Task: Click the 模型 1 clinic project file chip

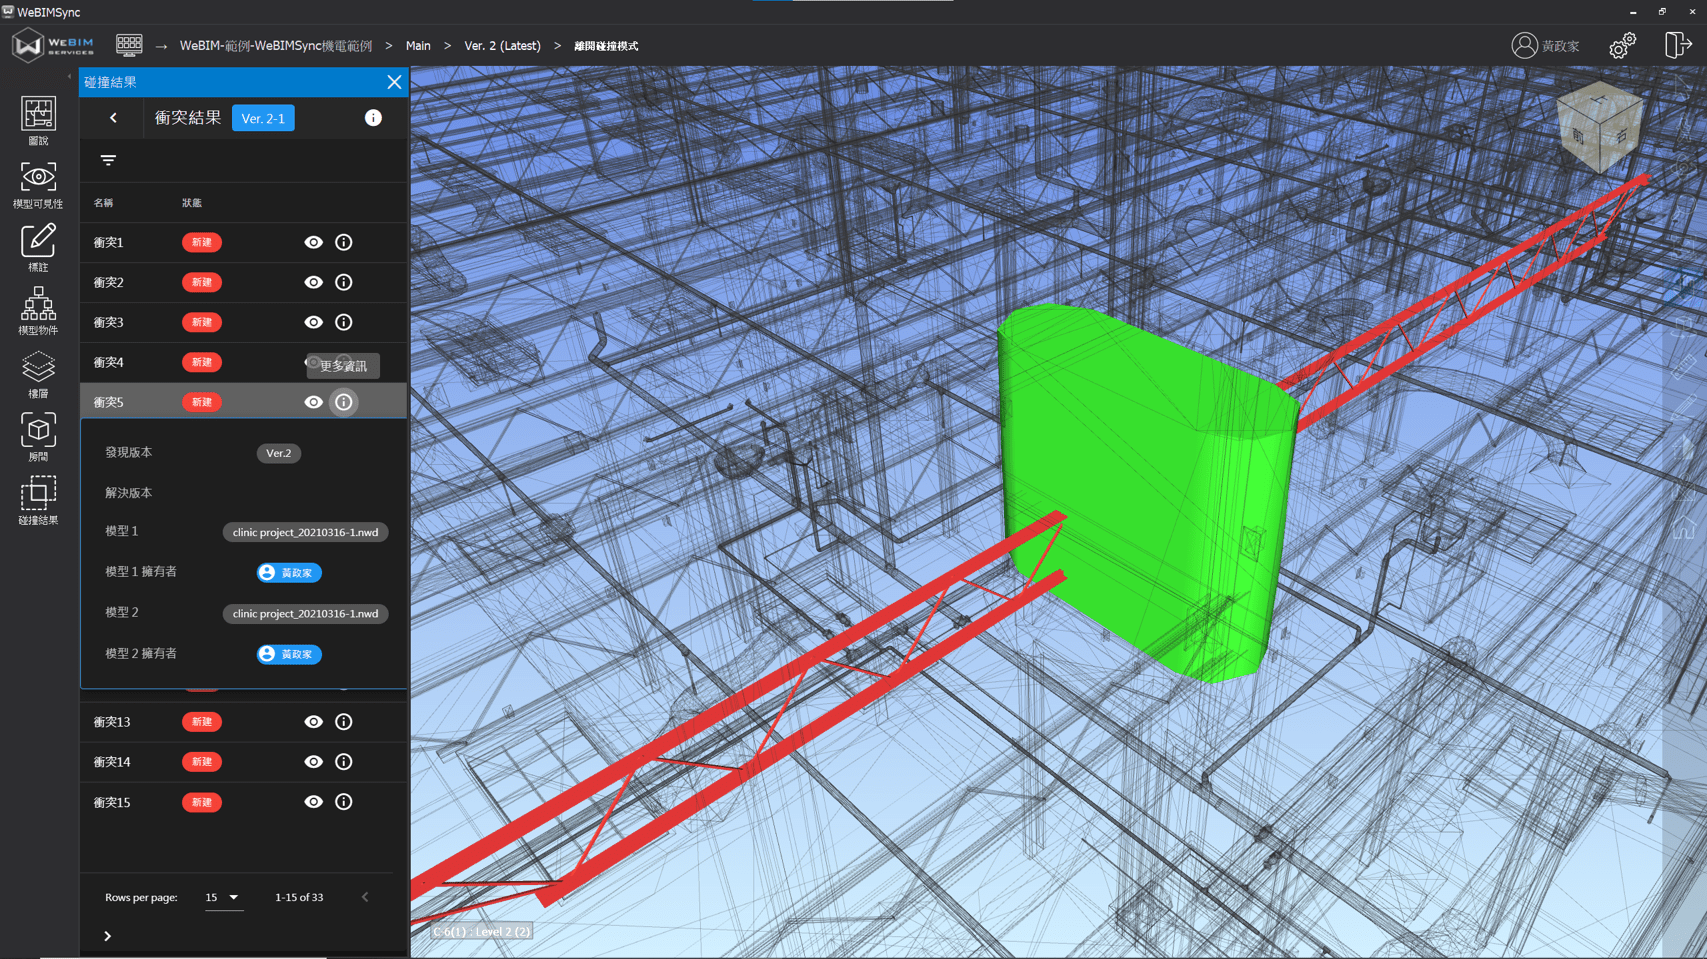Action: click(x=305, y=532)
